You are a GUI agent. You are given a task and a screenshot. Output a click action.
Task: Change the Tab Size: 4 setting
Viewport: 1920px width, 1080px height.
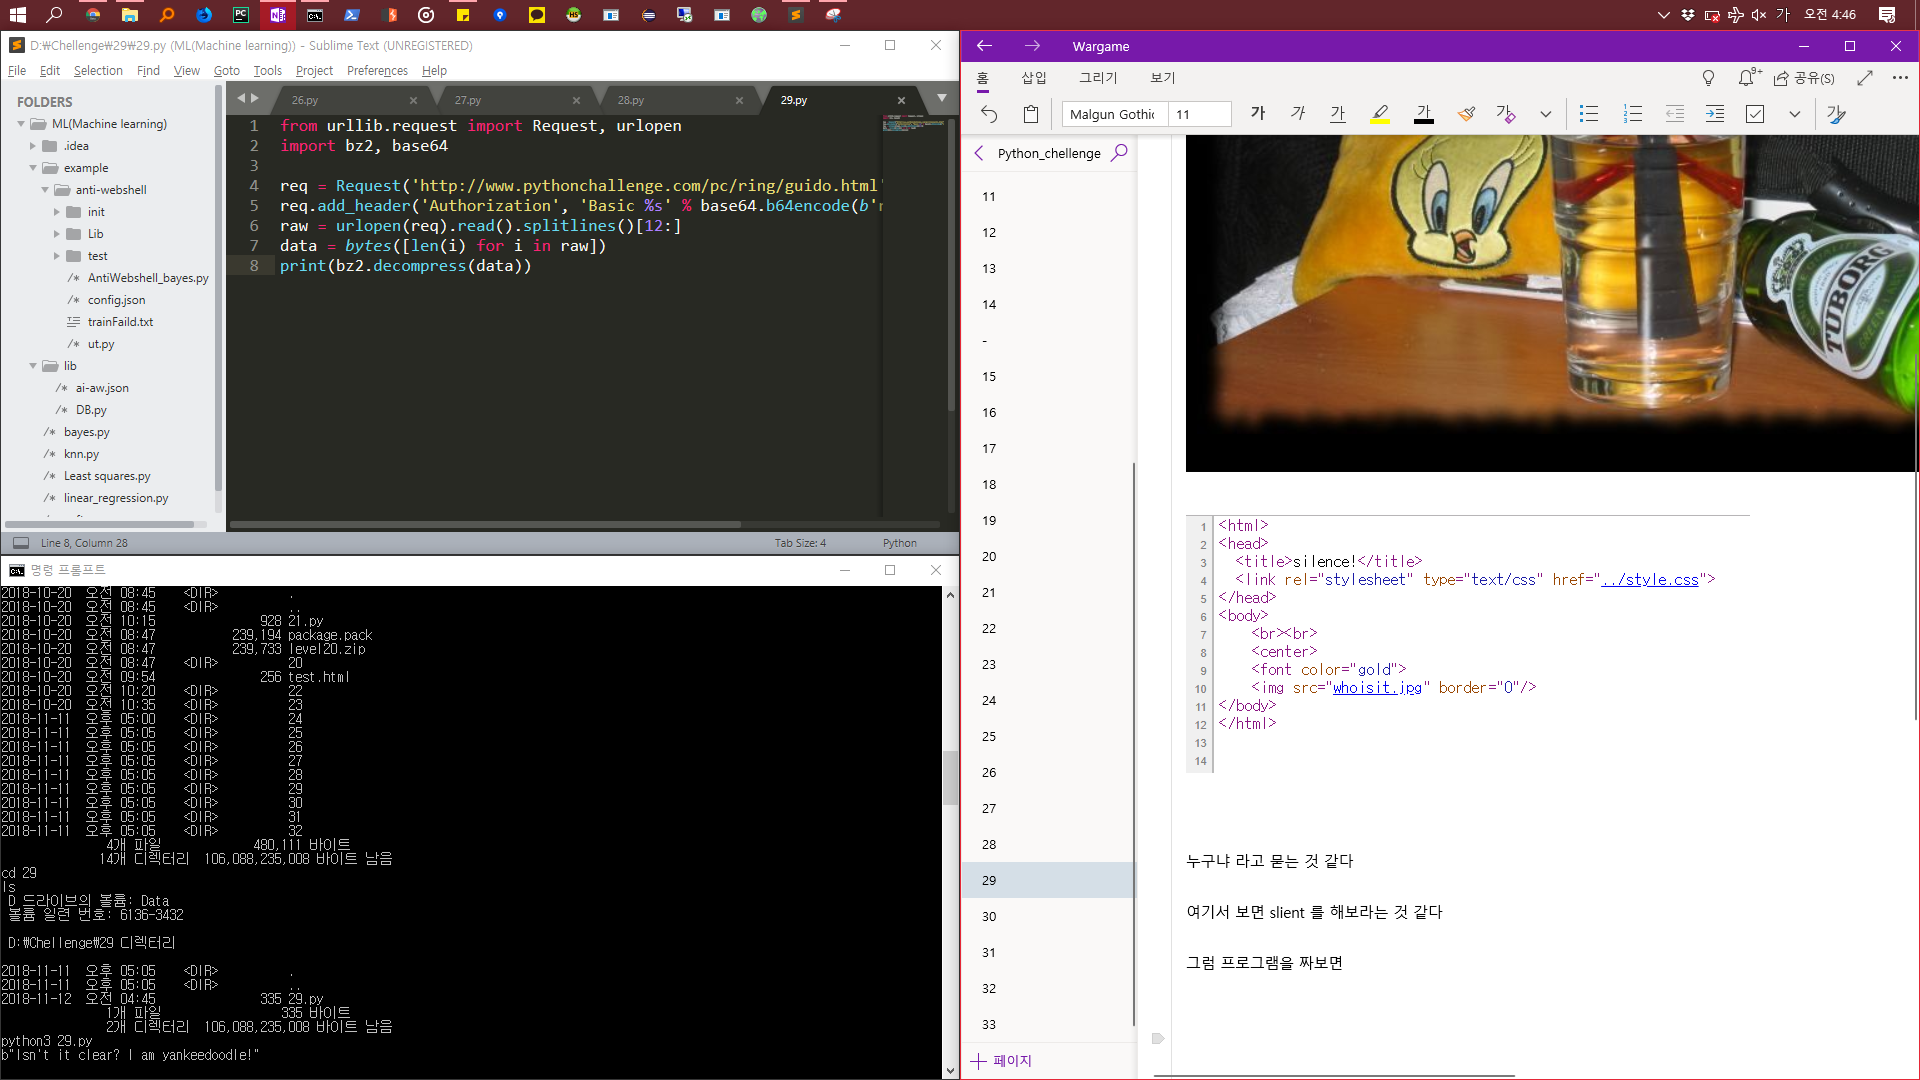click(800, 543)
